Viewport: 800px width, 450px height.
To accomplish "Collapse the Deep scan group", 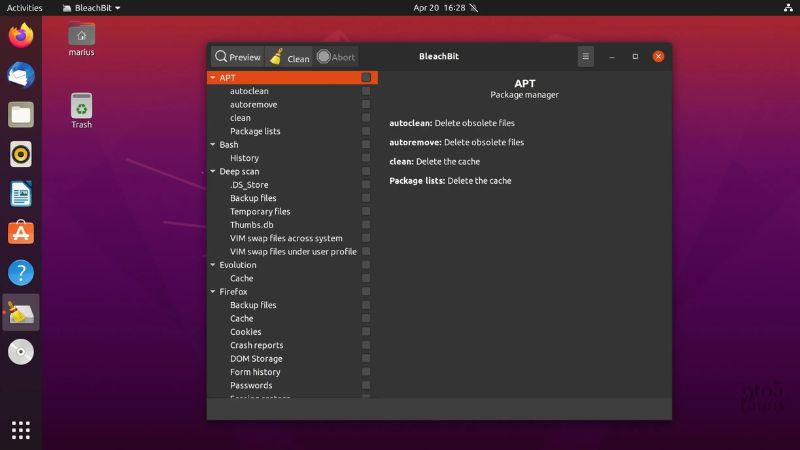I will coord(213,171).
